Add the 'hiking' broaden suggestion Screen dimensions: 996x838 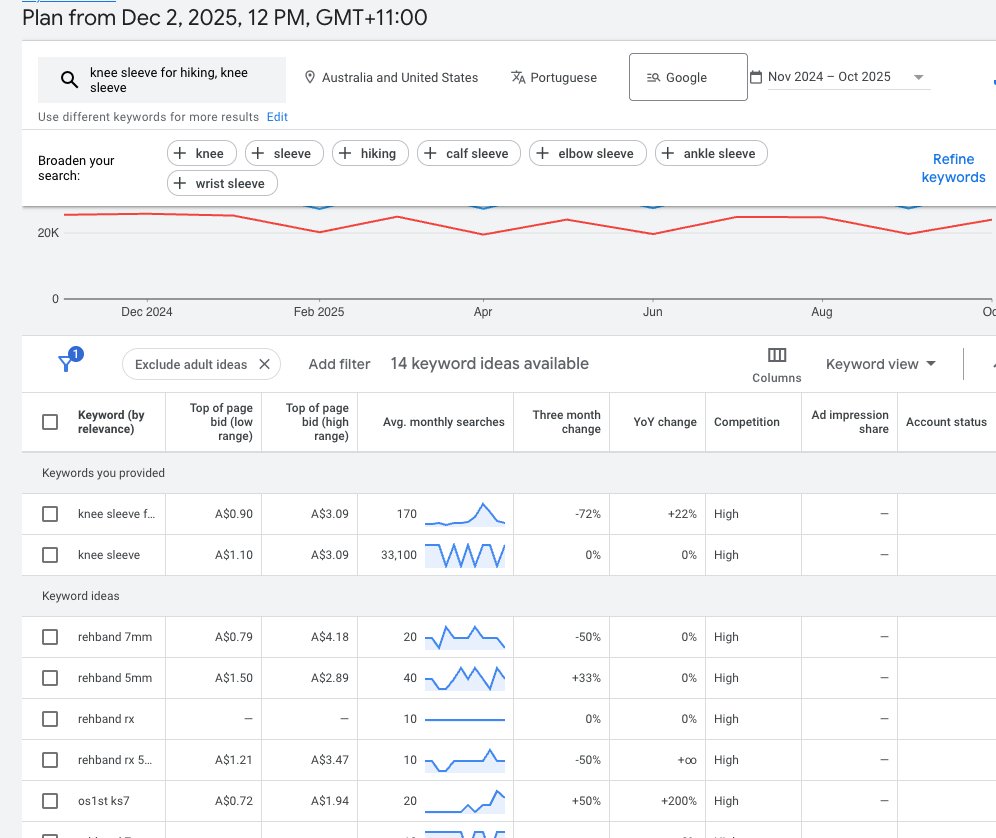click(370, 153)
